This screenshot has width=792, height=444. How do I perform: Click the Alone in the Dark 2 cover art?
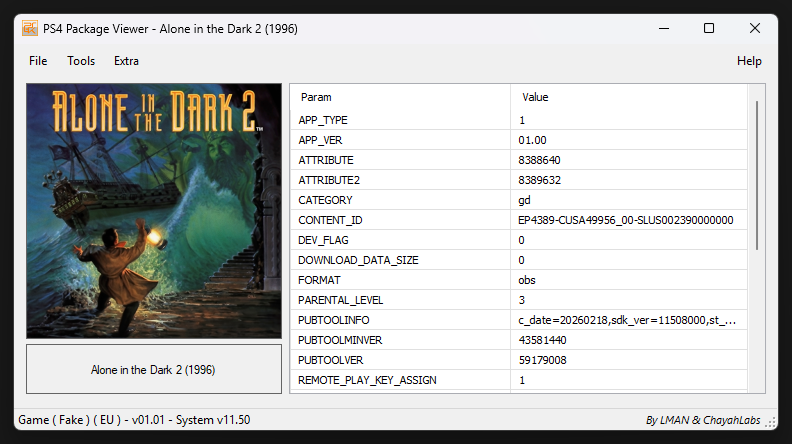154,211
